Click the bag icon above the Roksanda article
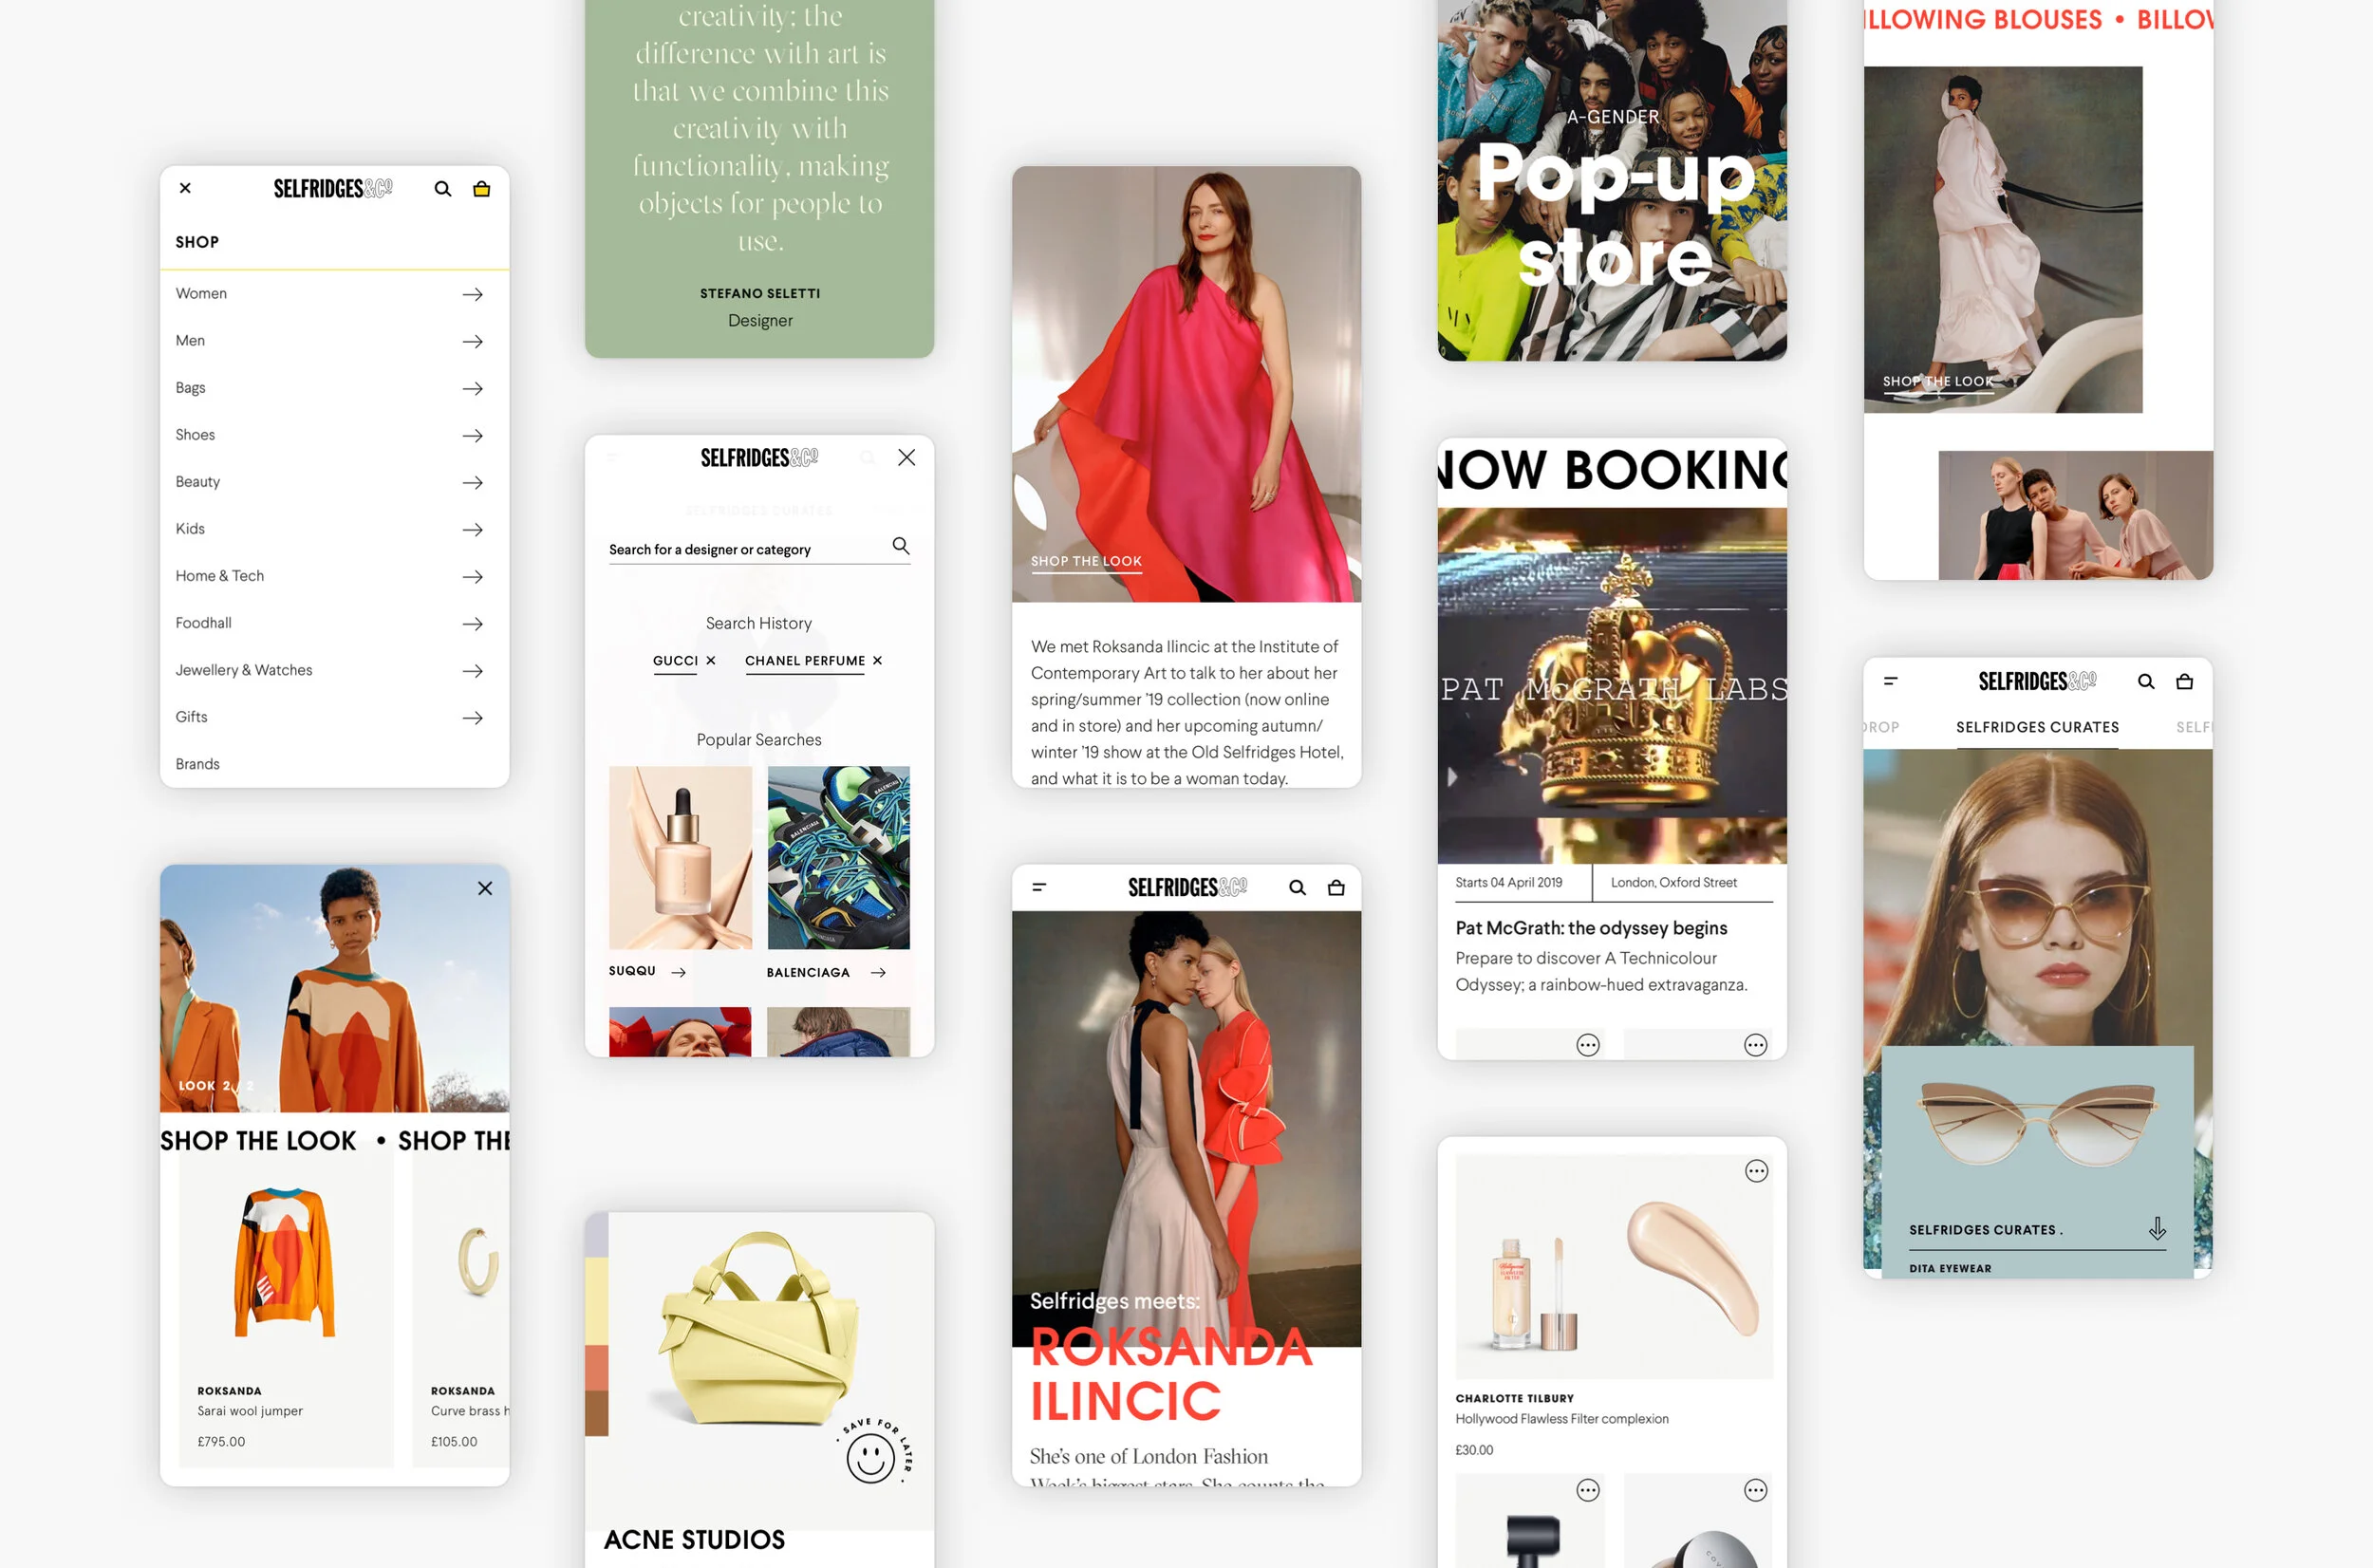Viewport: 2373px width, 1568px height. pos(1336,888)
